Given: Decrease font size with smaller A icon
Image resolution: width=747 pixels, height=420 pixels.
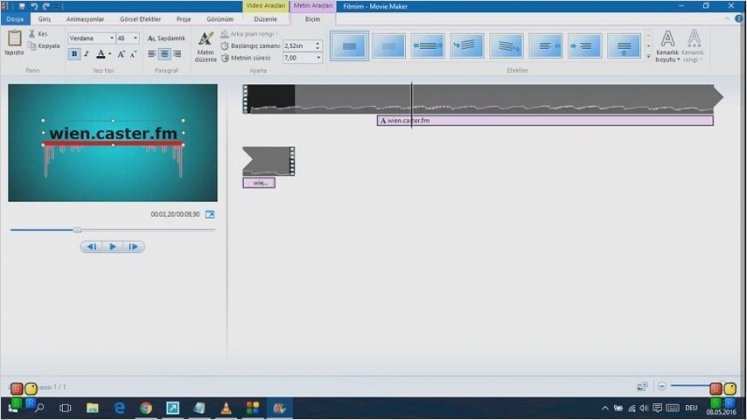Looking at the screenshot, I should click(133, 54).
